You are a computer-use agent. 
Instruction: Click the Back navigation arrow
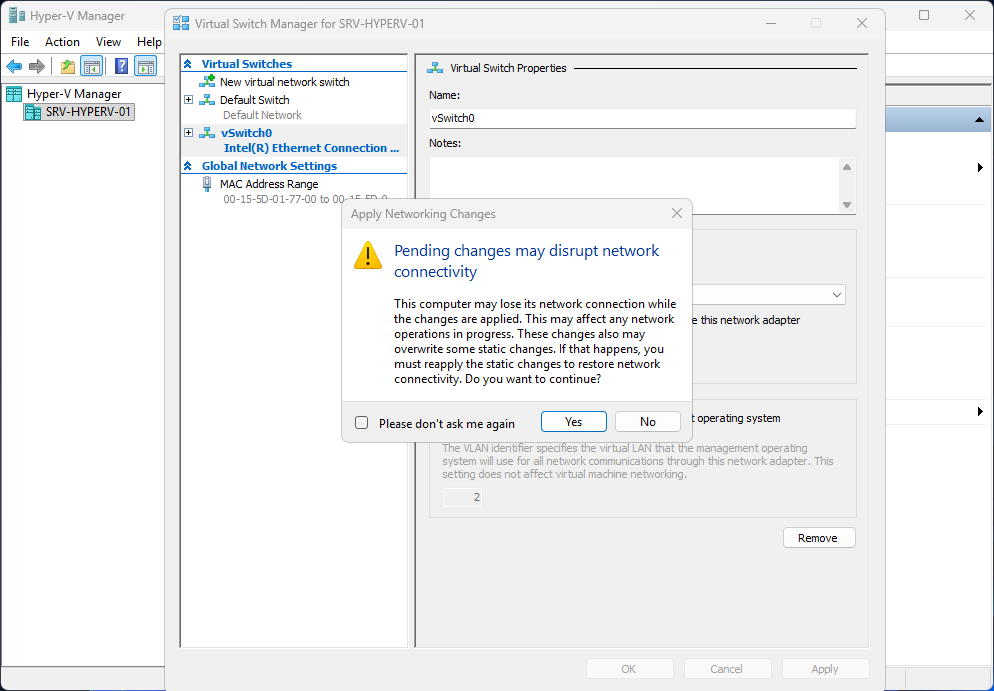click(x=13, y=66)
